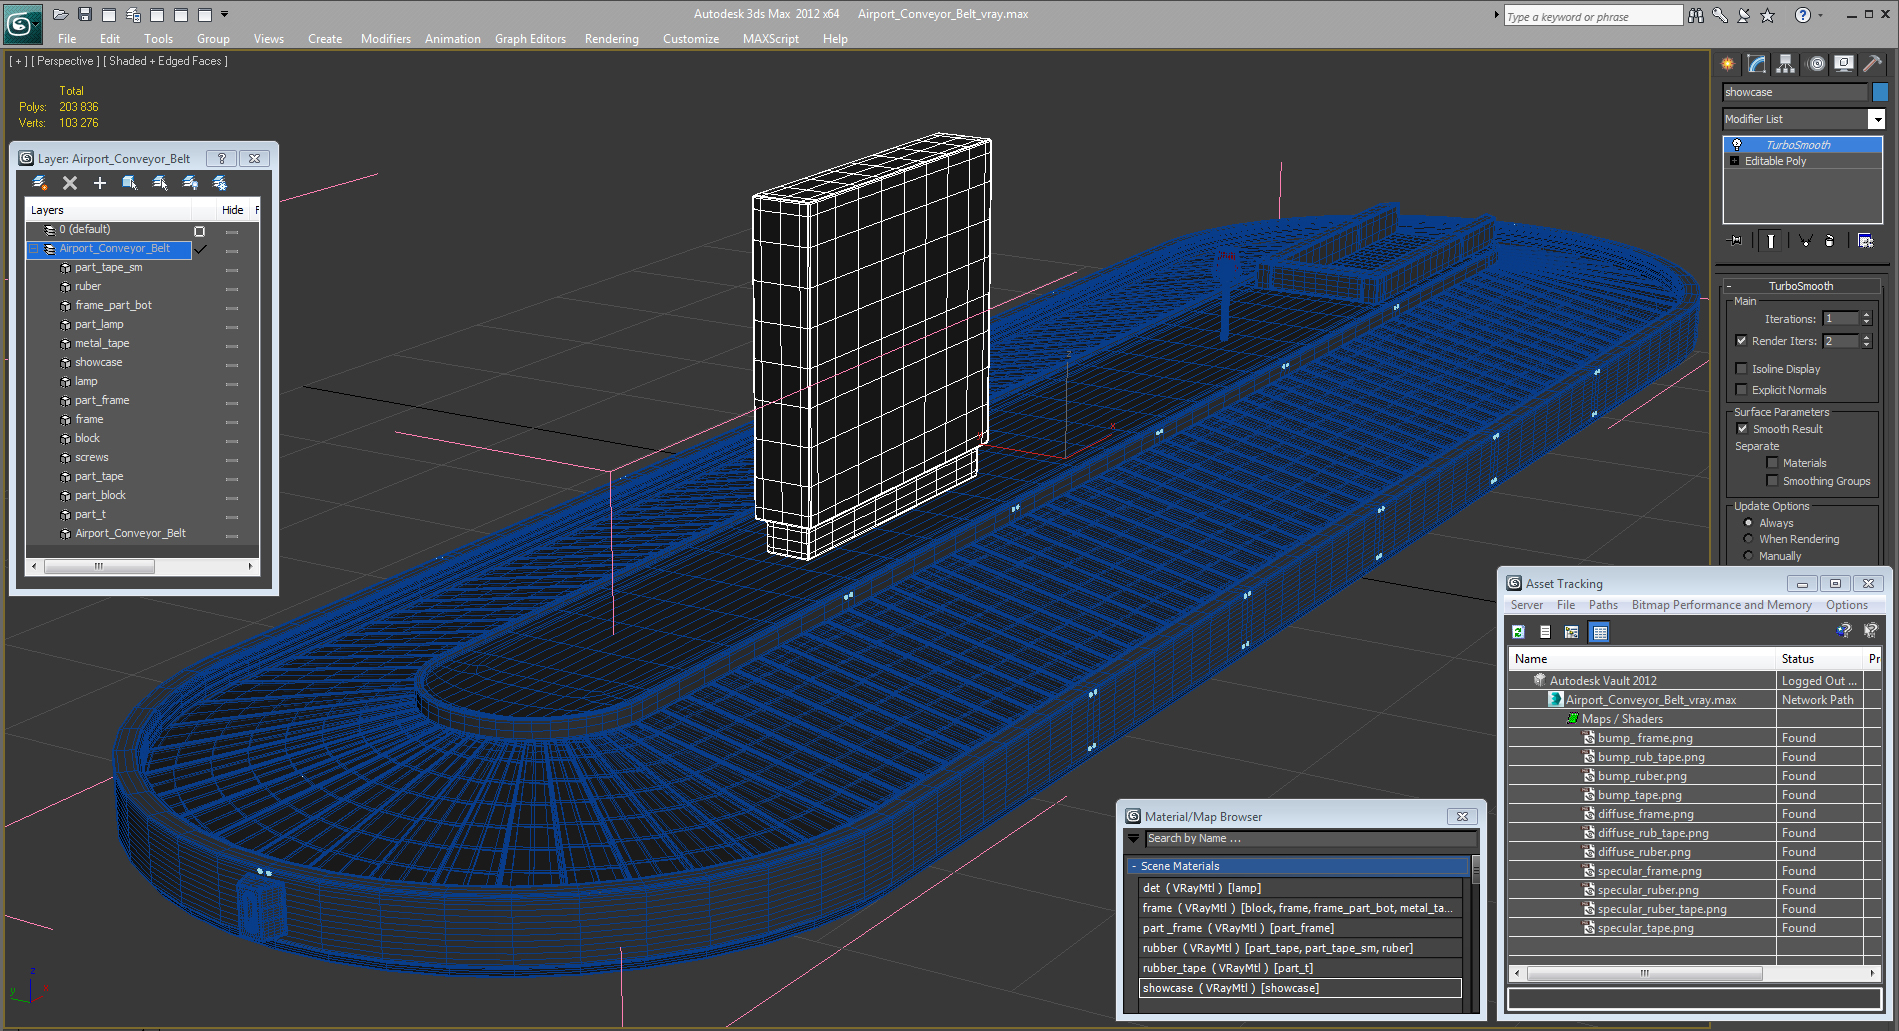Viewport: 1899px width, 1031px height.
Task: Open the Hierarchy command panel tab
Action: coord(1786,64)
